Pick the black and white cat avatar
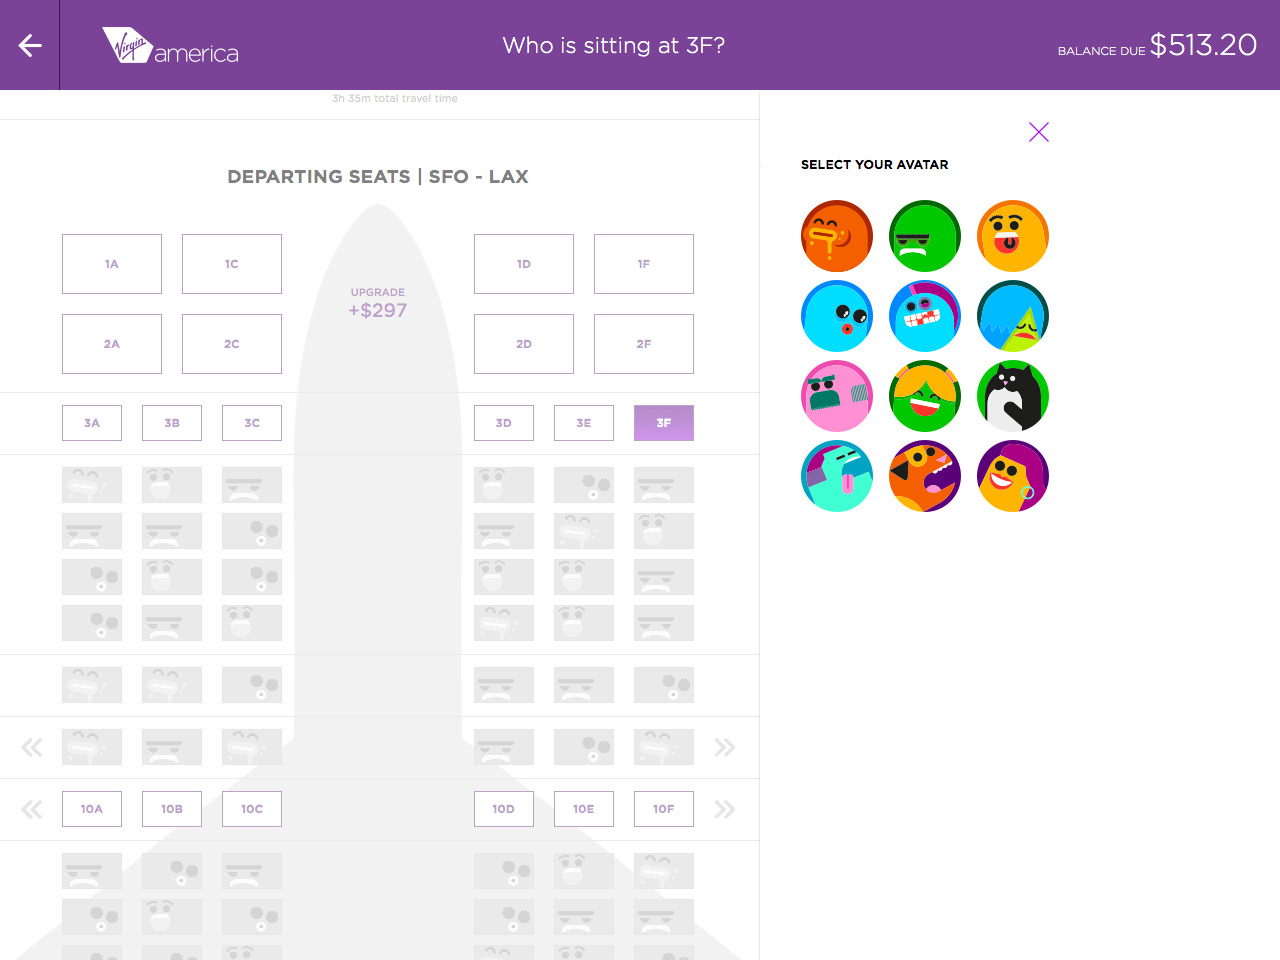This screenshot has width=1280, height=960. point(1013,396)
